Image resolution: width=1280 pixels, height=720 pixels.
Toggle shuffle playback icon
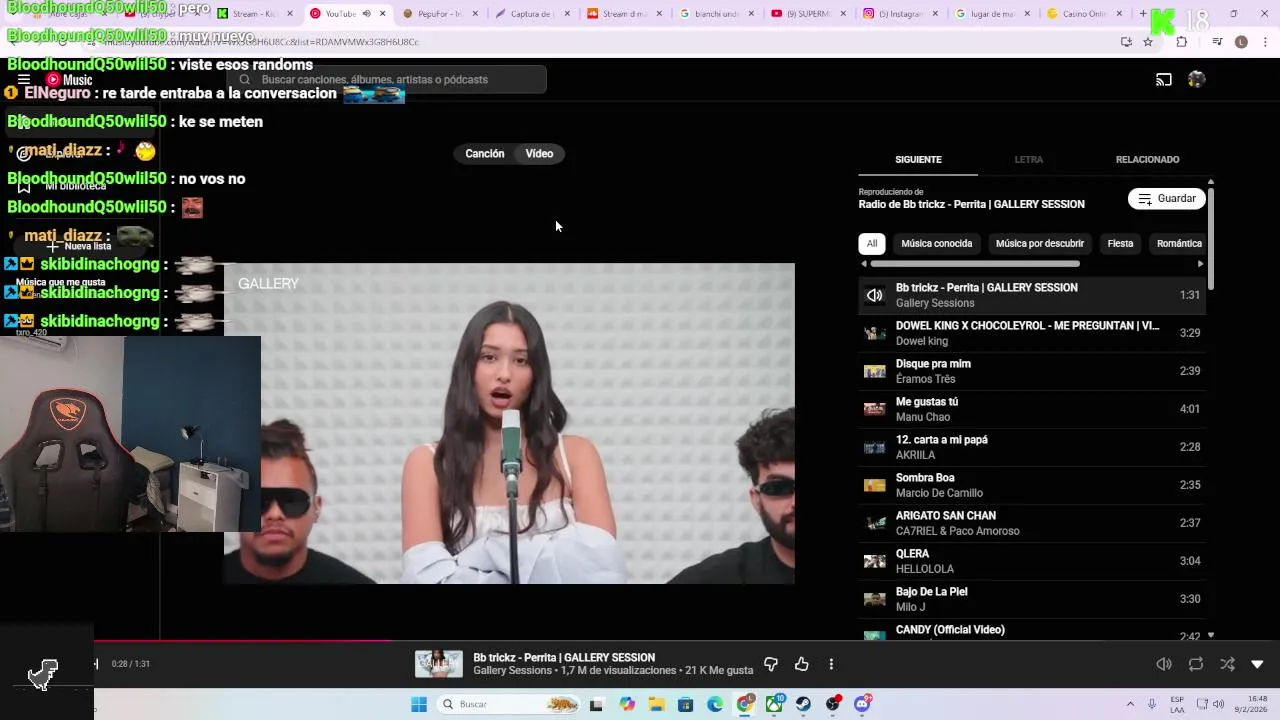point(1227,664)
